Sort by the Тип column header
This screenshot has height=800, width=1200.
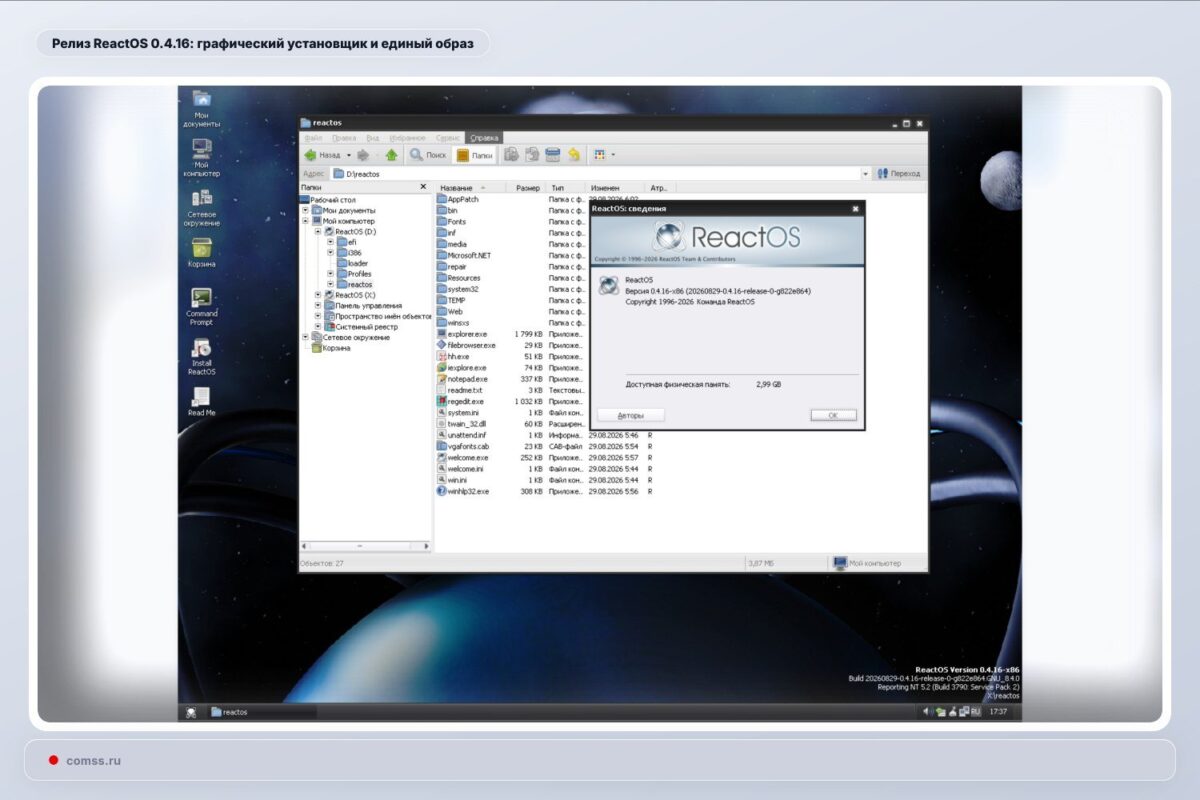pyautogui.click(x=566, y=188)
